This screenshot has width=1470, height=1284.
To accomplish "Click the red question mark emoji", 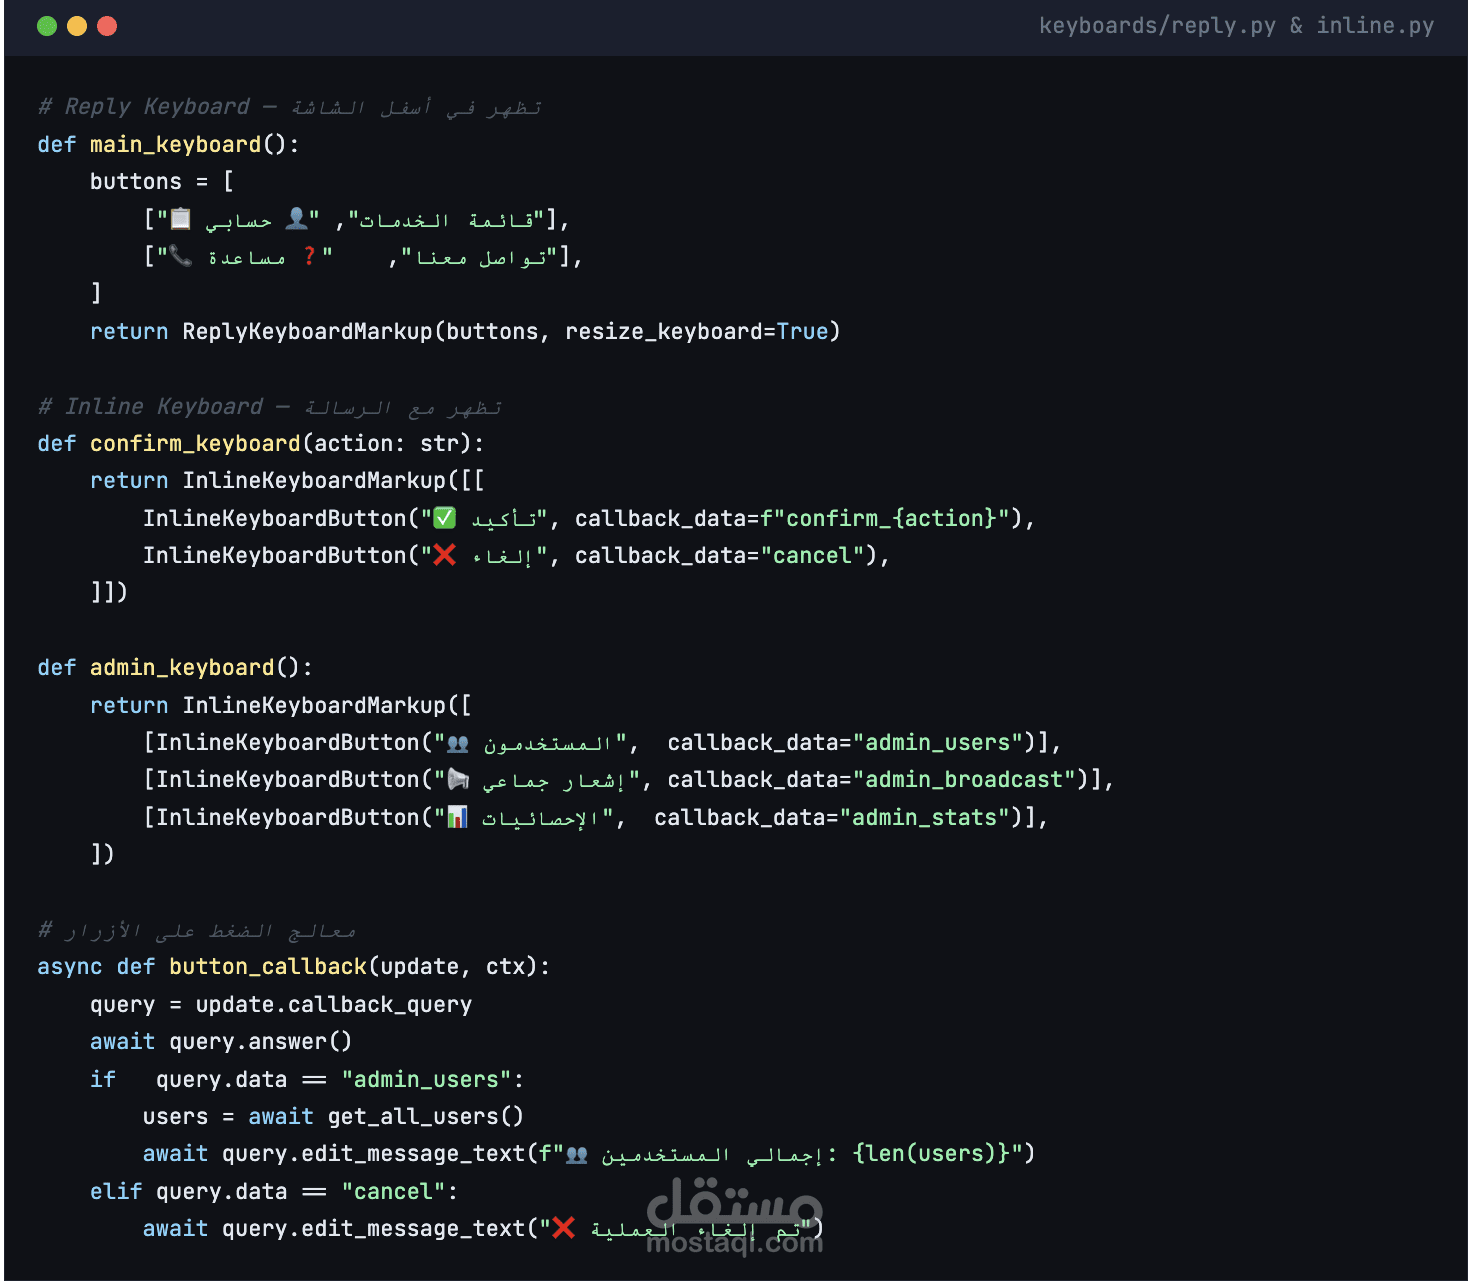I will [x=309, y=256].
